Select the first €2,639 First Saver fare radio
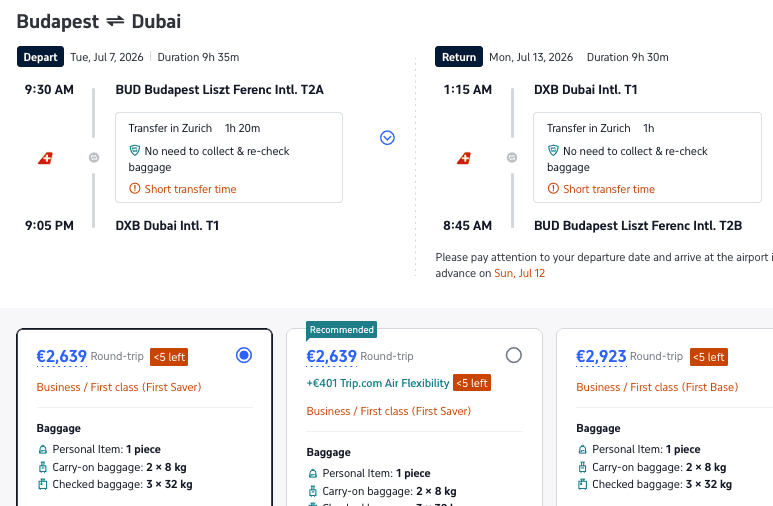 pos(243,355)
